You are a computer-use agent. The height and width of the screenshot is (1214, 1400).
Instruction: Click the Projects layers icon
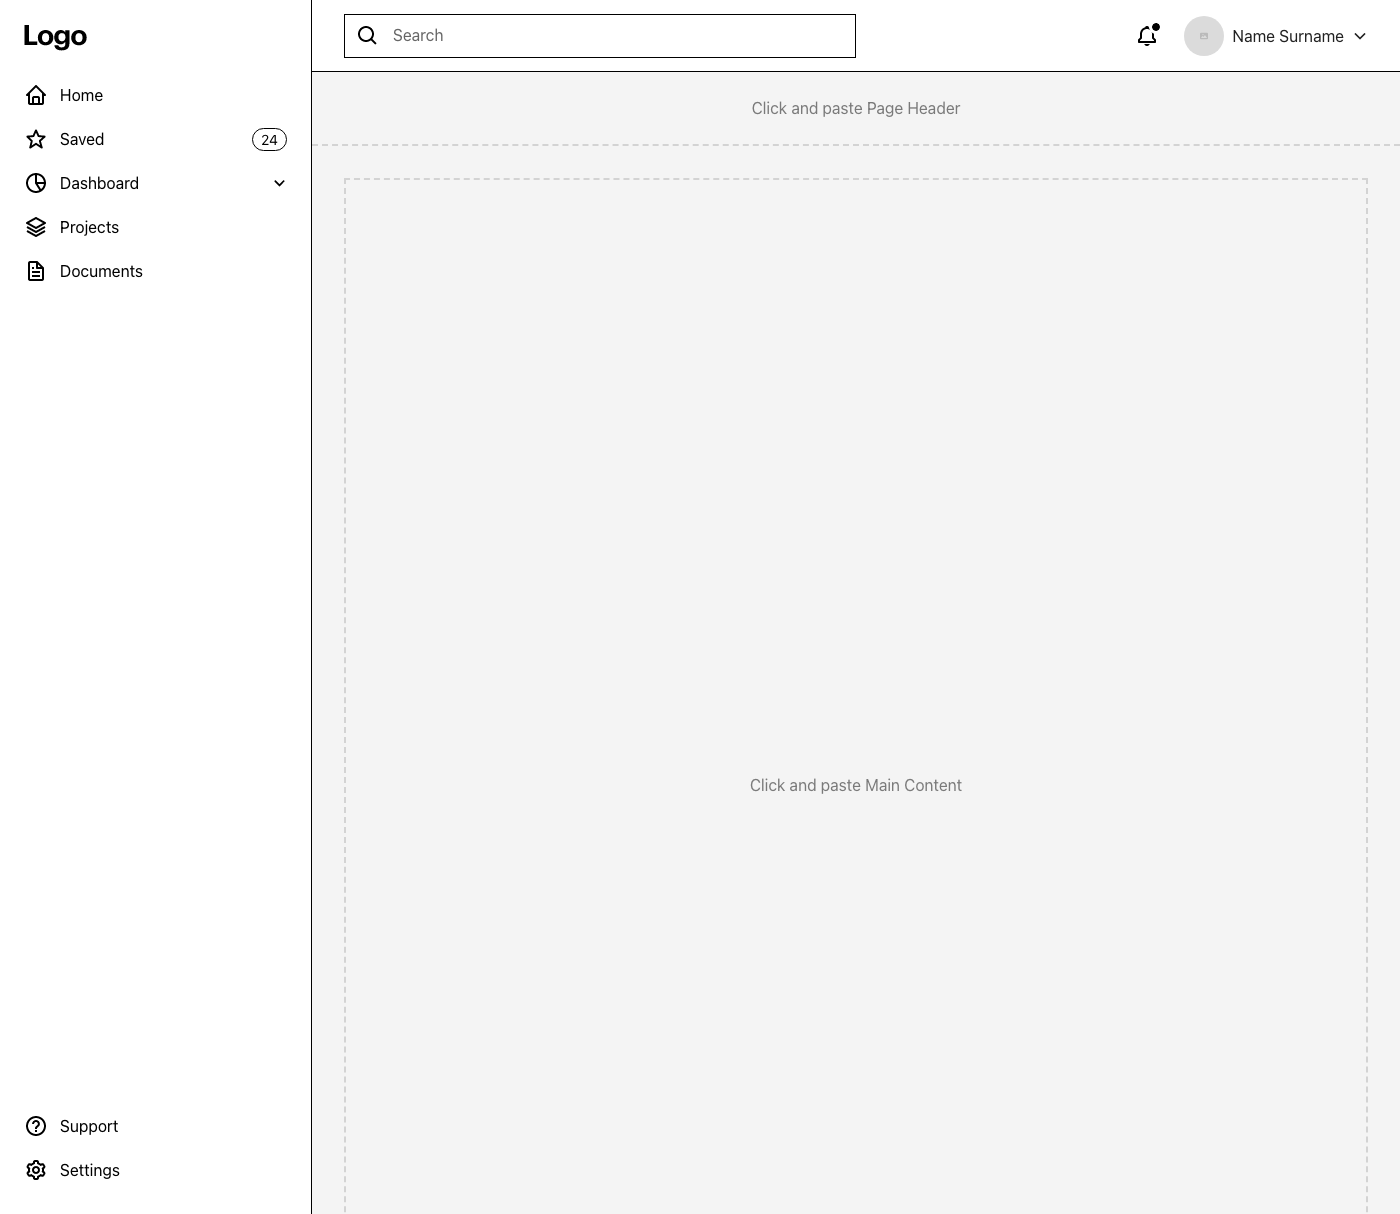(x=36, y=227)
